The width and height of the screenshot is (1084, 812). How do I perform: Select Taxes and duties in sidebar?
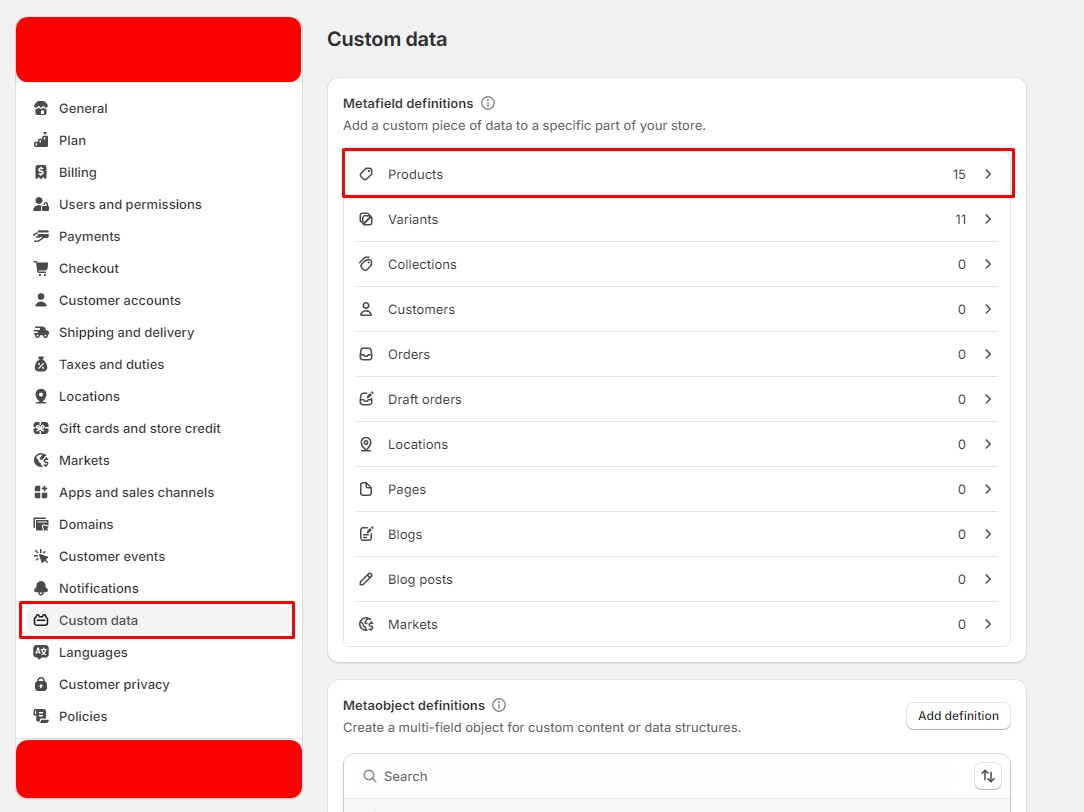click(111, 364)
